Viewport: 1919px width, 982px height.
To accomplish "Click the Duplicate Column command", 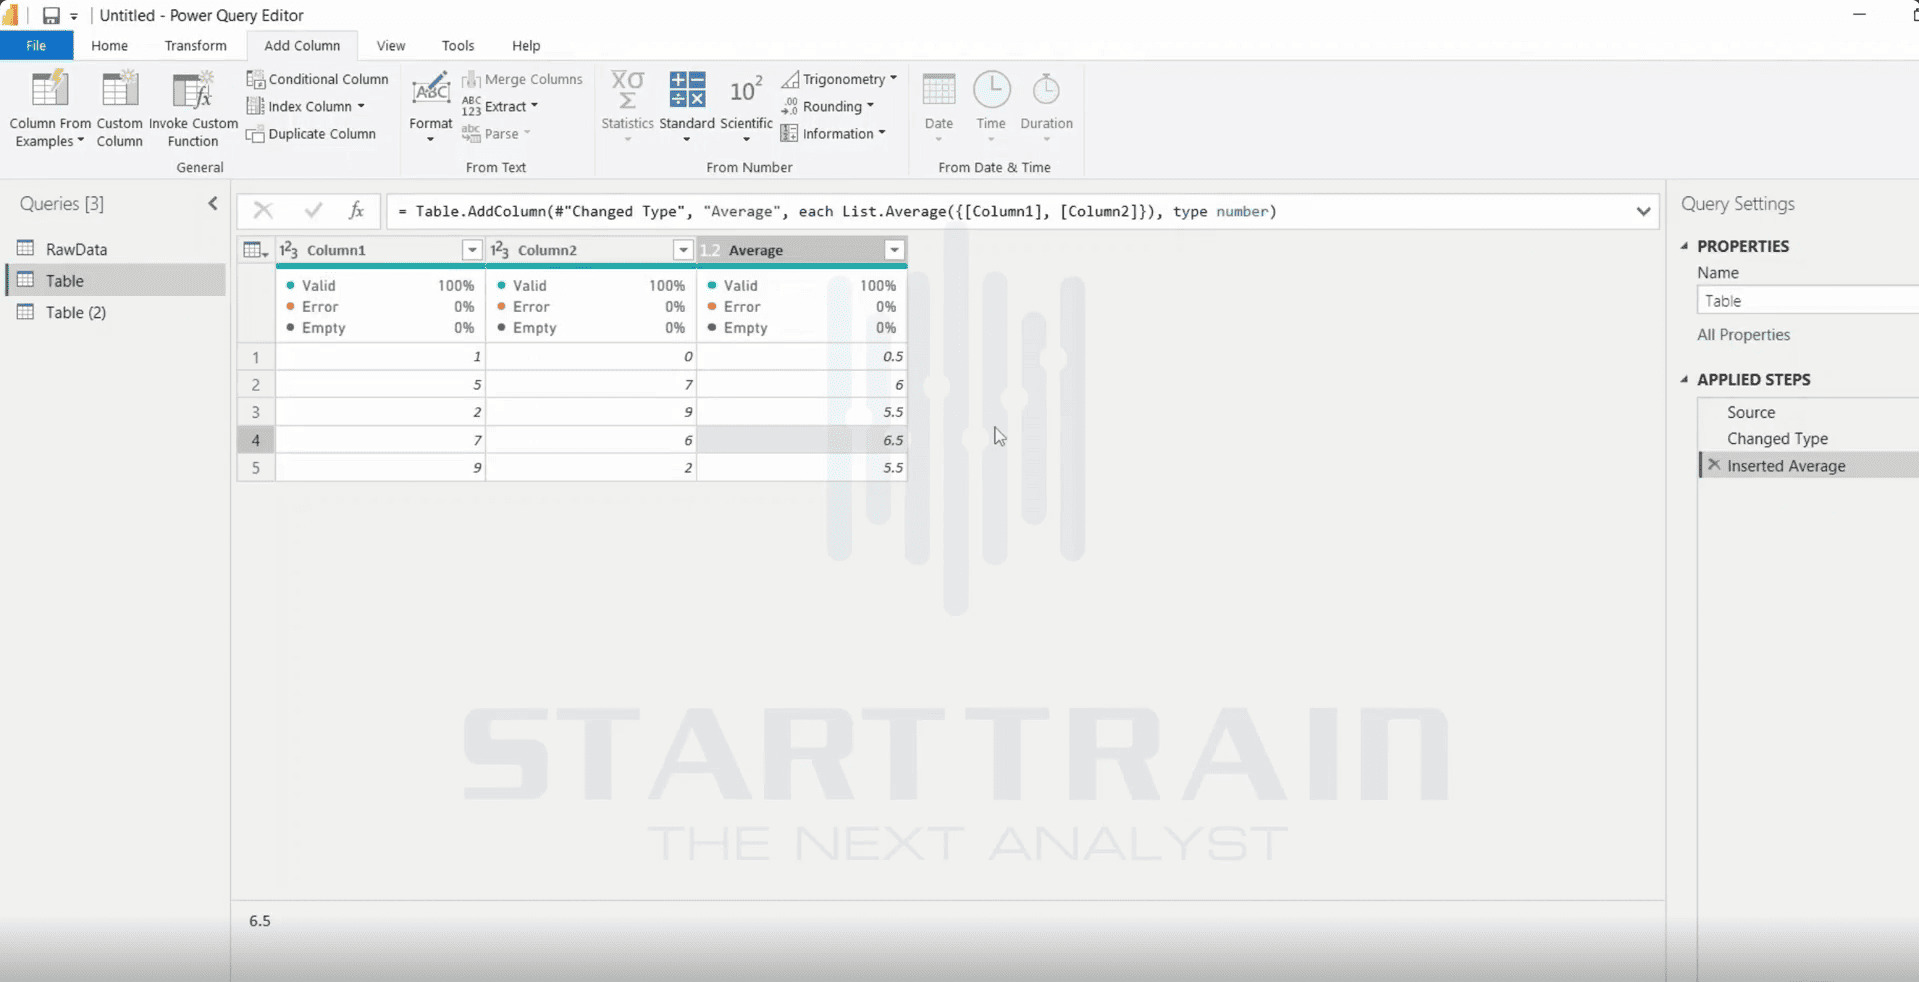I will [311, 134].
